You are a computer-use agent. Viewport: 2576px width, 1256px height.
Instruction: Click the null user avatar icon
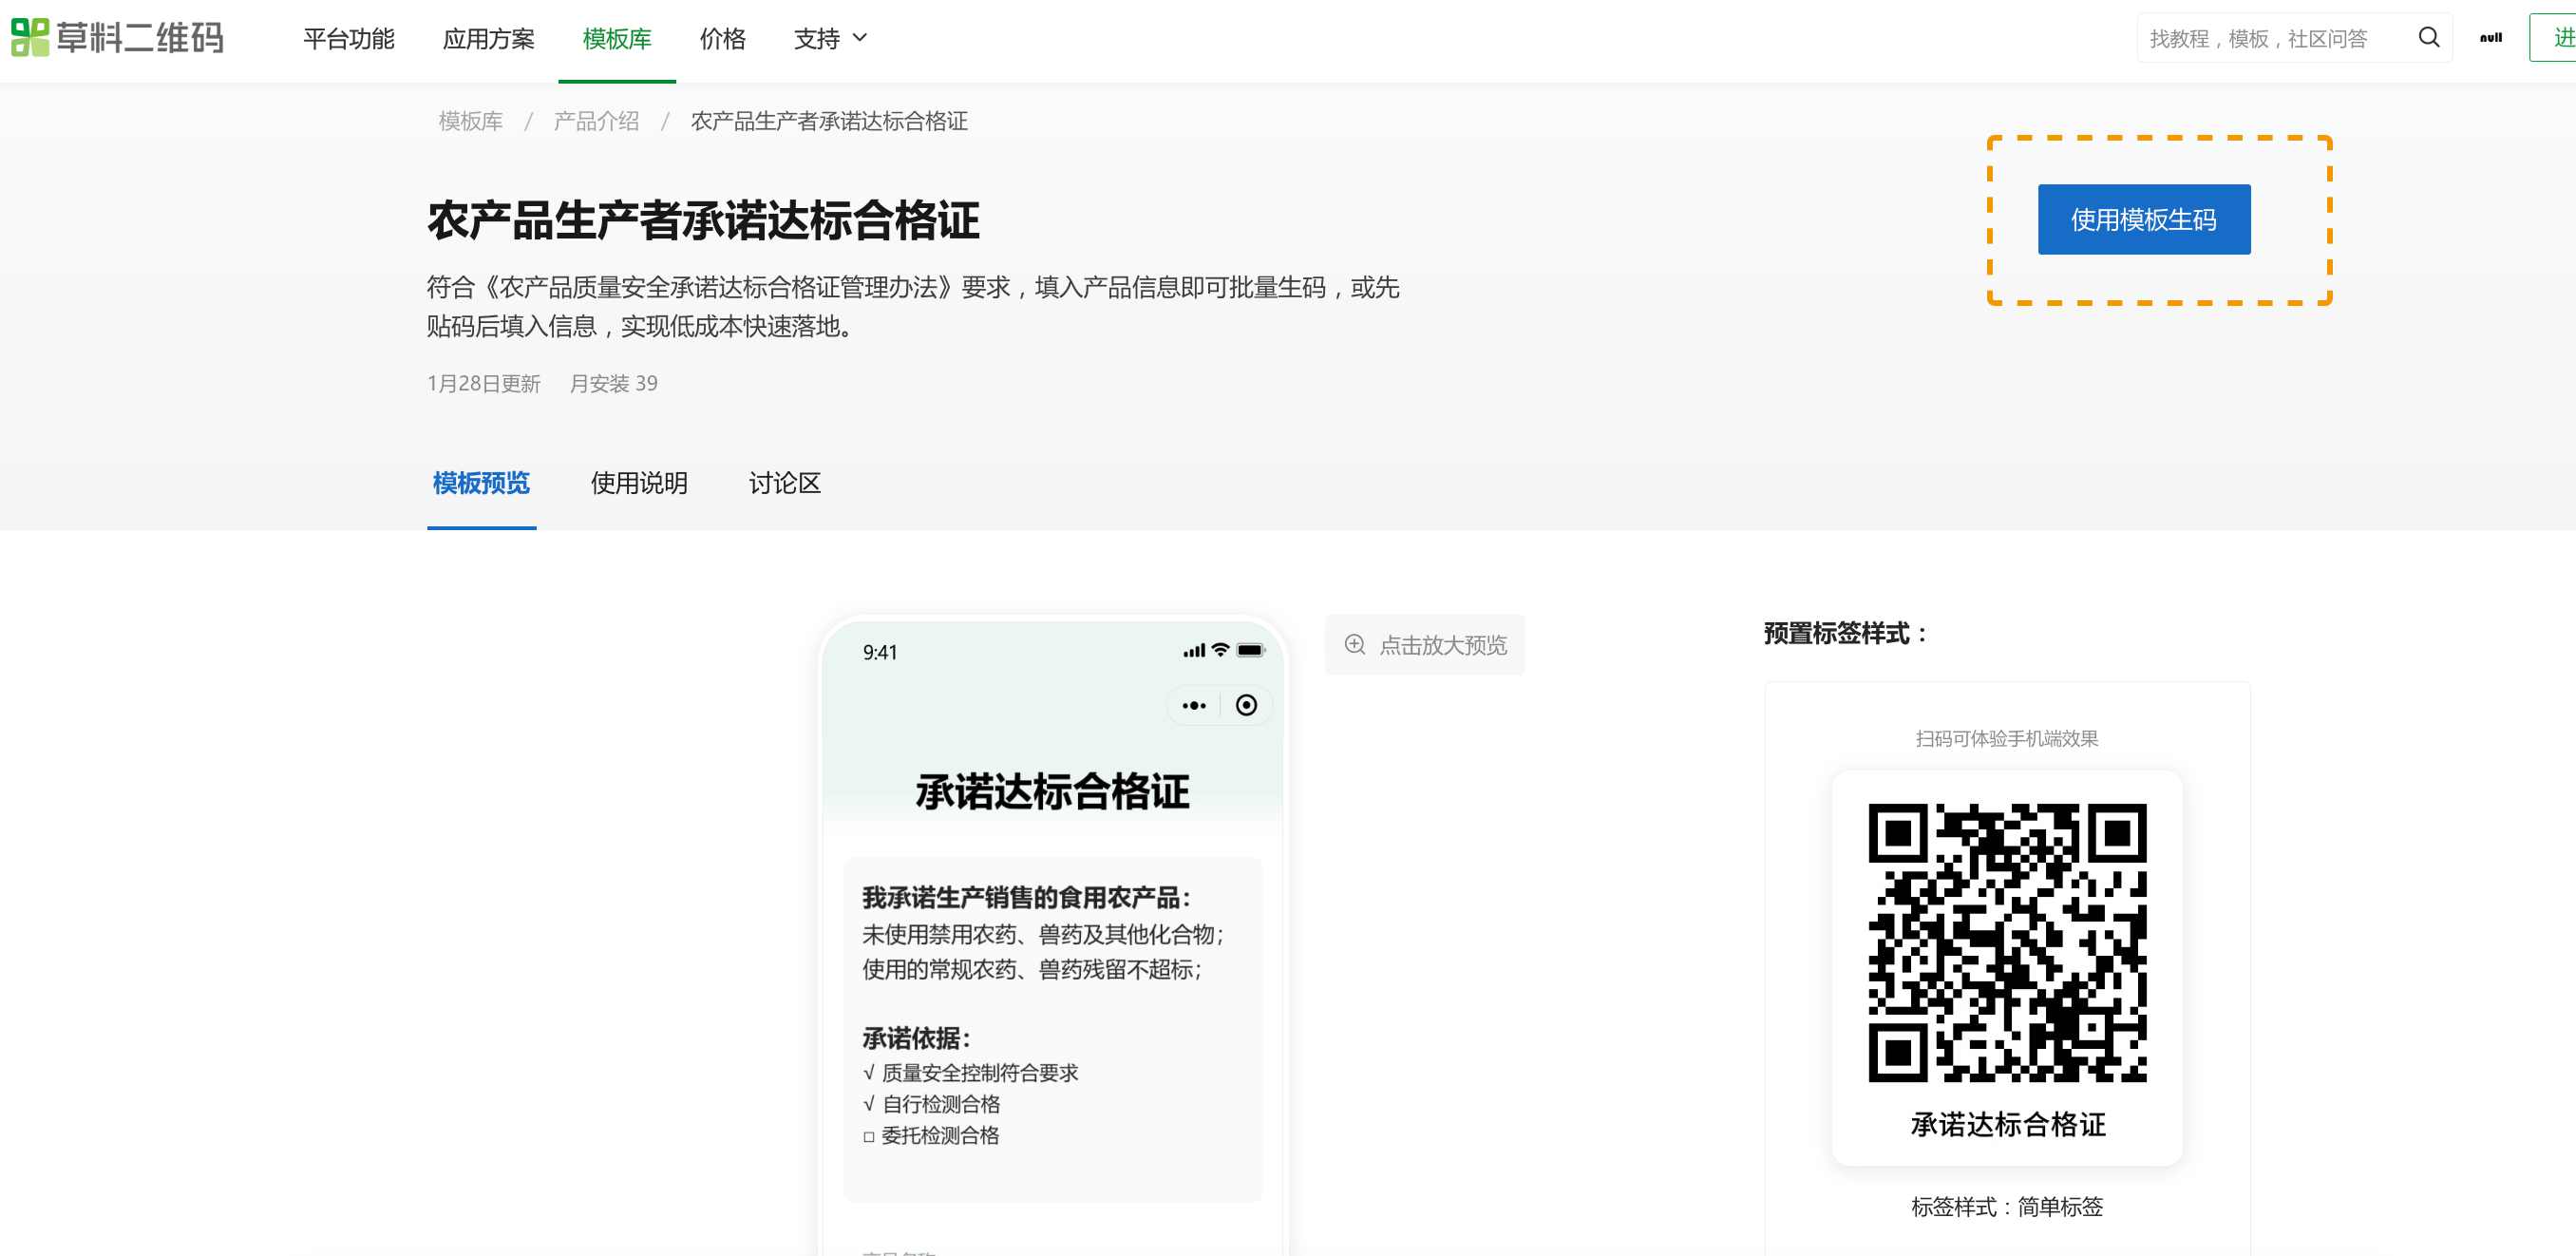(x=2491, y=38)
